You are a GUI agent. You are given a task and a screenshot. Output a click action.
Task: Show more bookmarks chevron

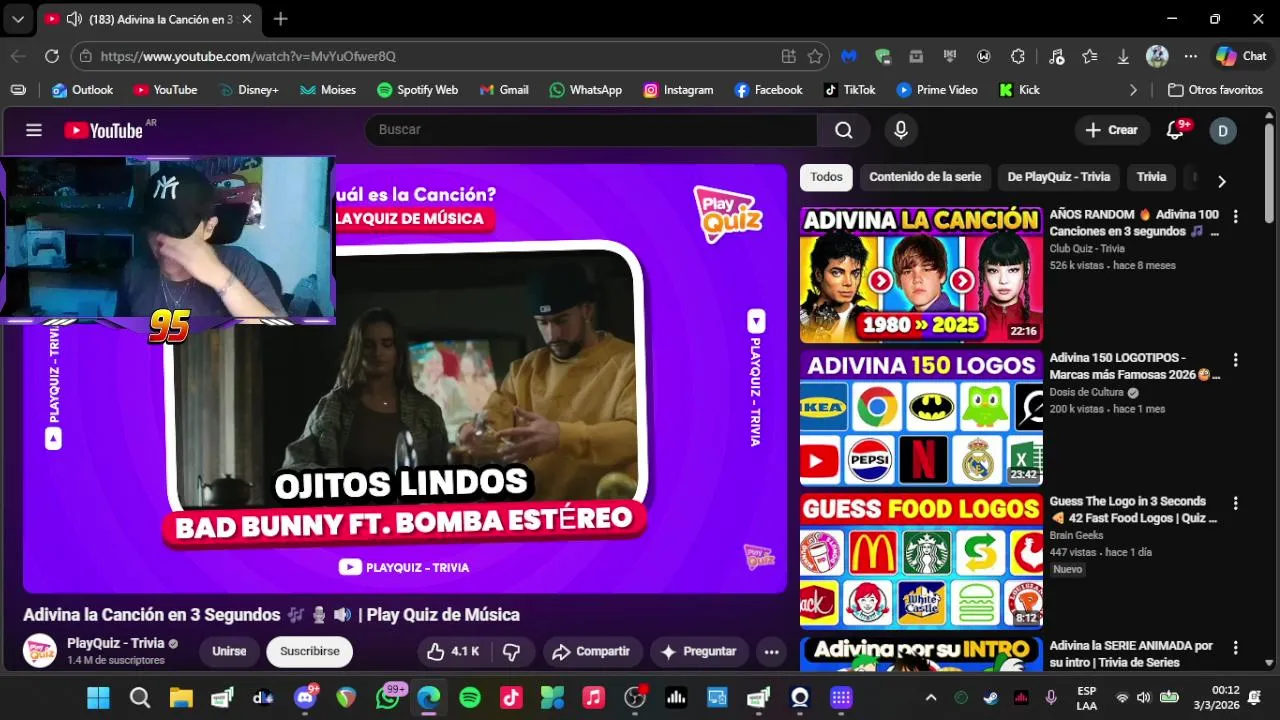pyautogui.click(x=1133, y=90)
